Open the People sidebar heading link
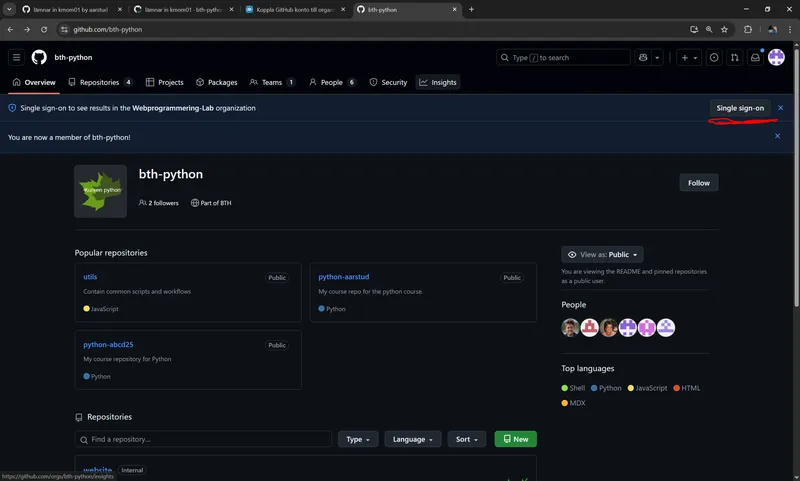 click(x=573, y=305)
